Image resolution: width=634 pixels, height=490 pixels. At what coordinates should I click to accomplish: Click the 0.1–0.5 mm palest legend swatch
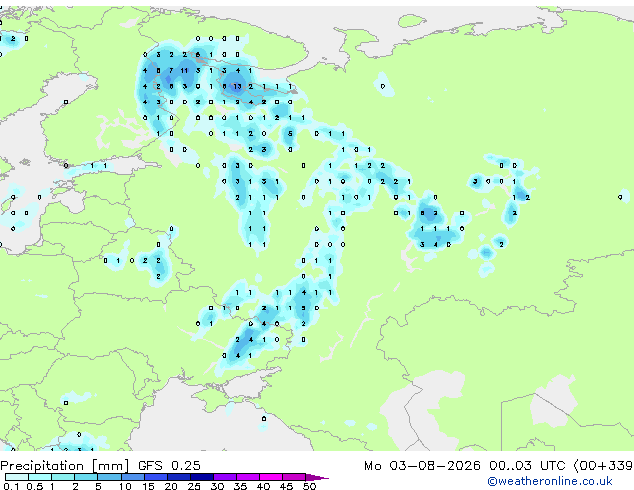point(17,477)
